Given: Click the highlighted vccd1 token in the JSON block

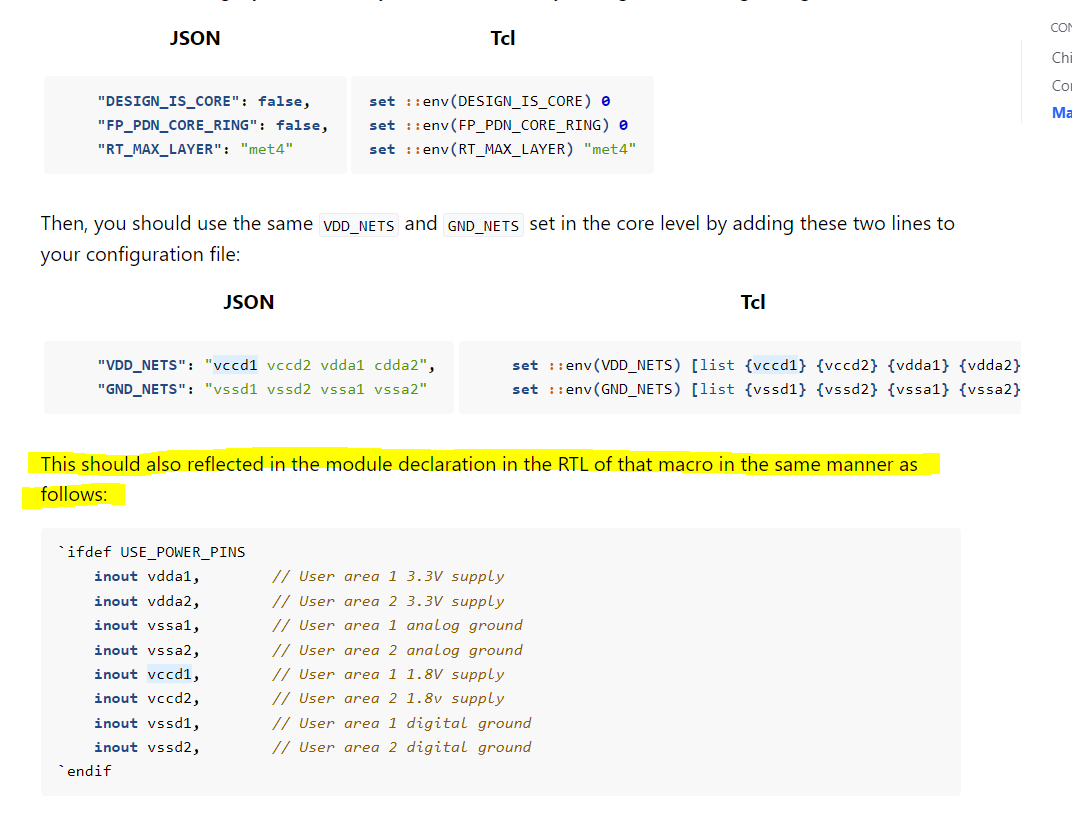Looking at the screenshot, I should 234,365.
